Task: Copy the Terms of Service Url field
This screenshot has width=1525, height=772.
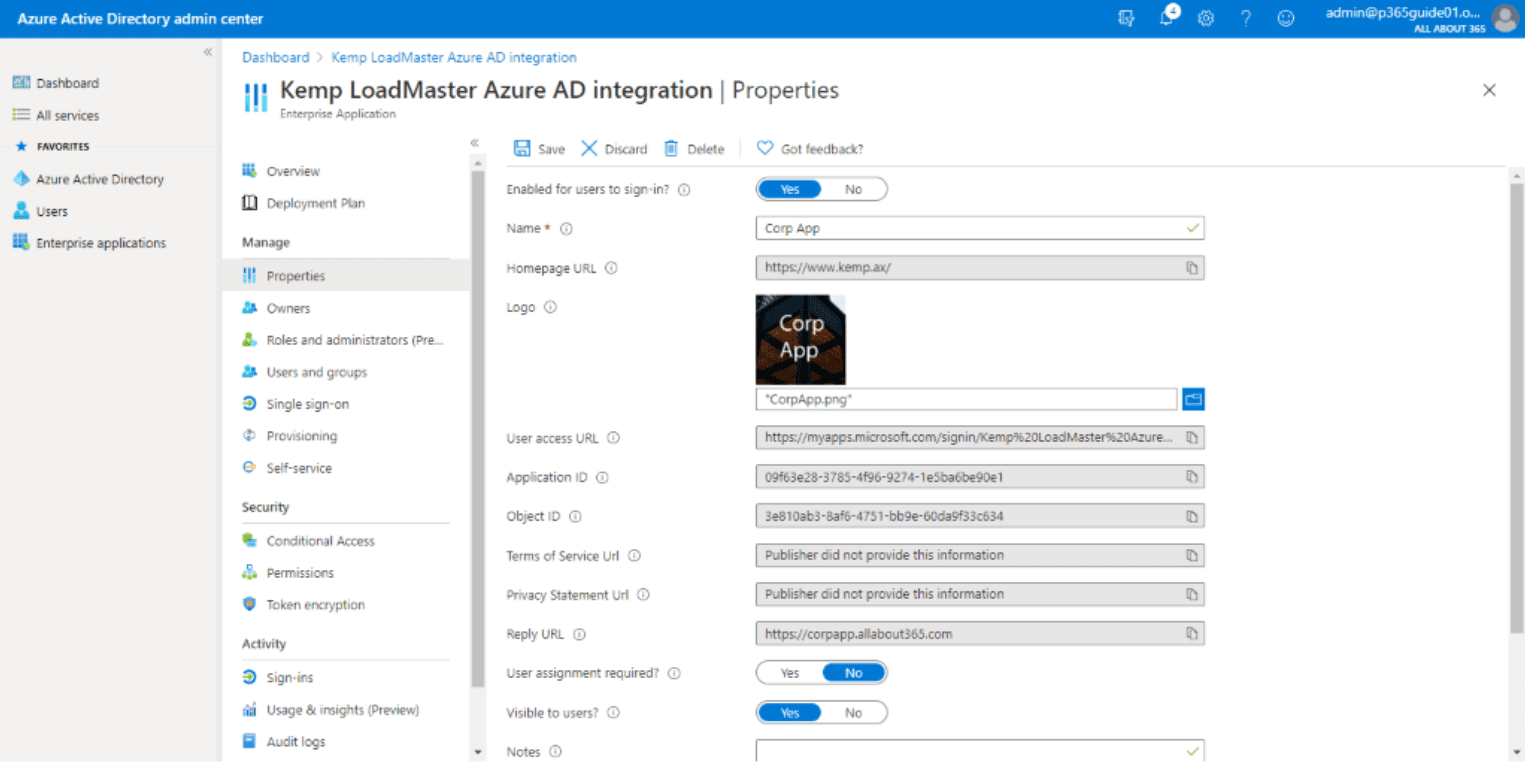Action: pyautogui.click(x=1192, y=555)
